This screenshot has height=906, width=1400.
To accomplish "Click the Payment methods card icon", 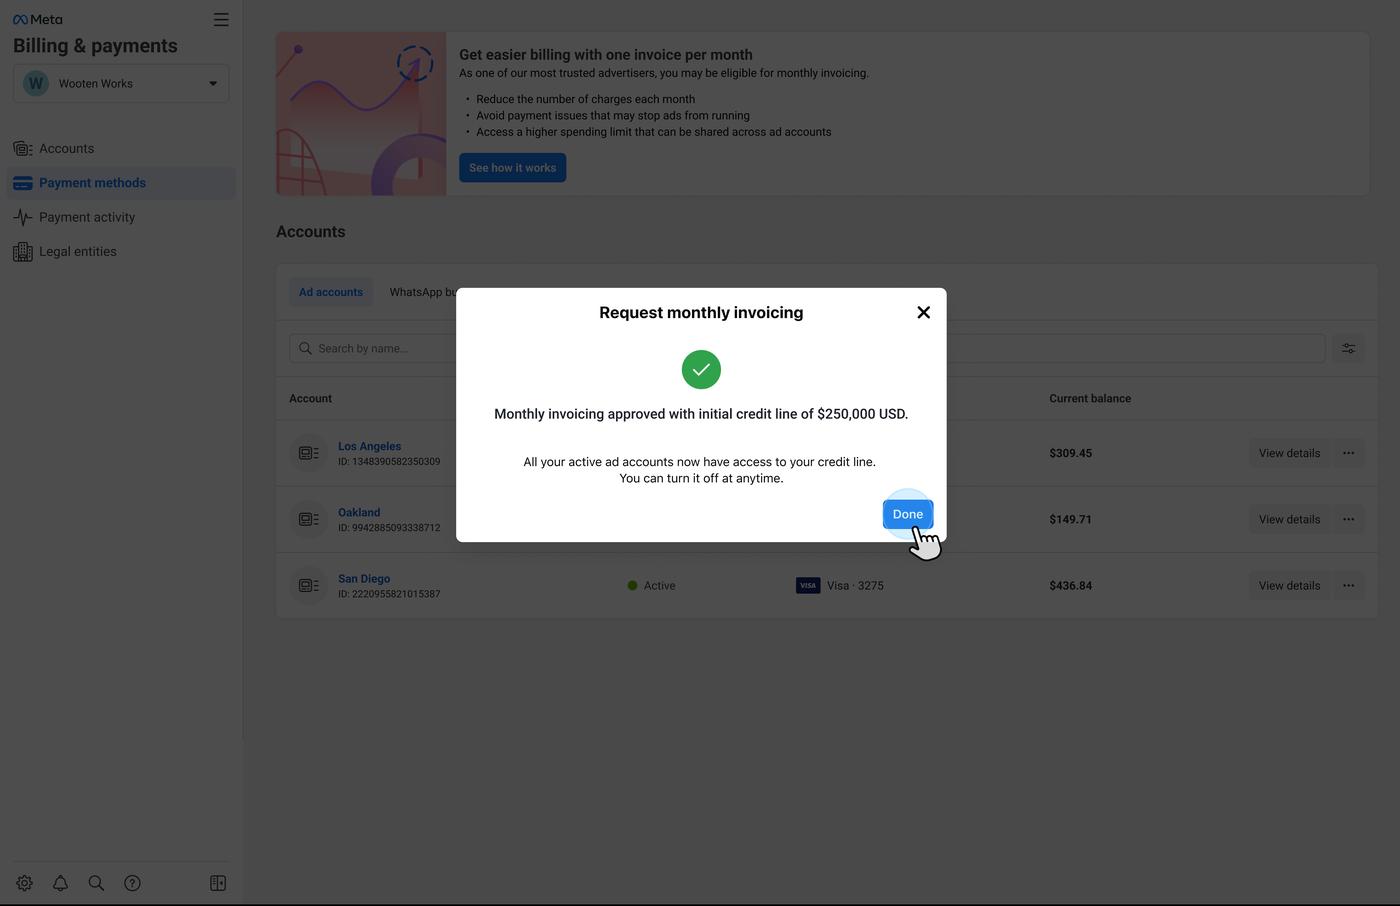I will pos(23,183).
